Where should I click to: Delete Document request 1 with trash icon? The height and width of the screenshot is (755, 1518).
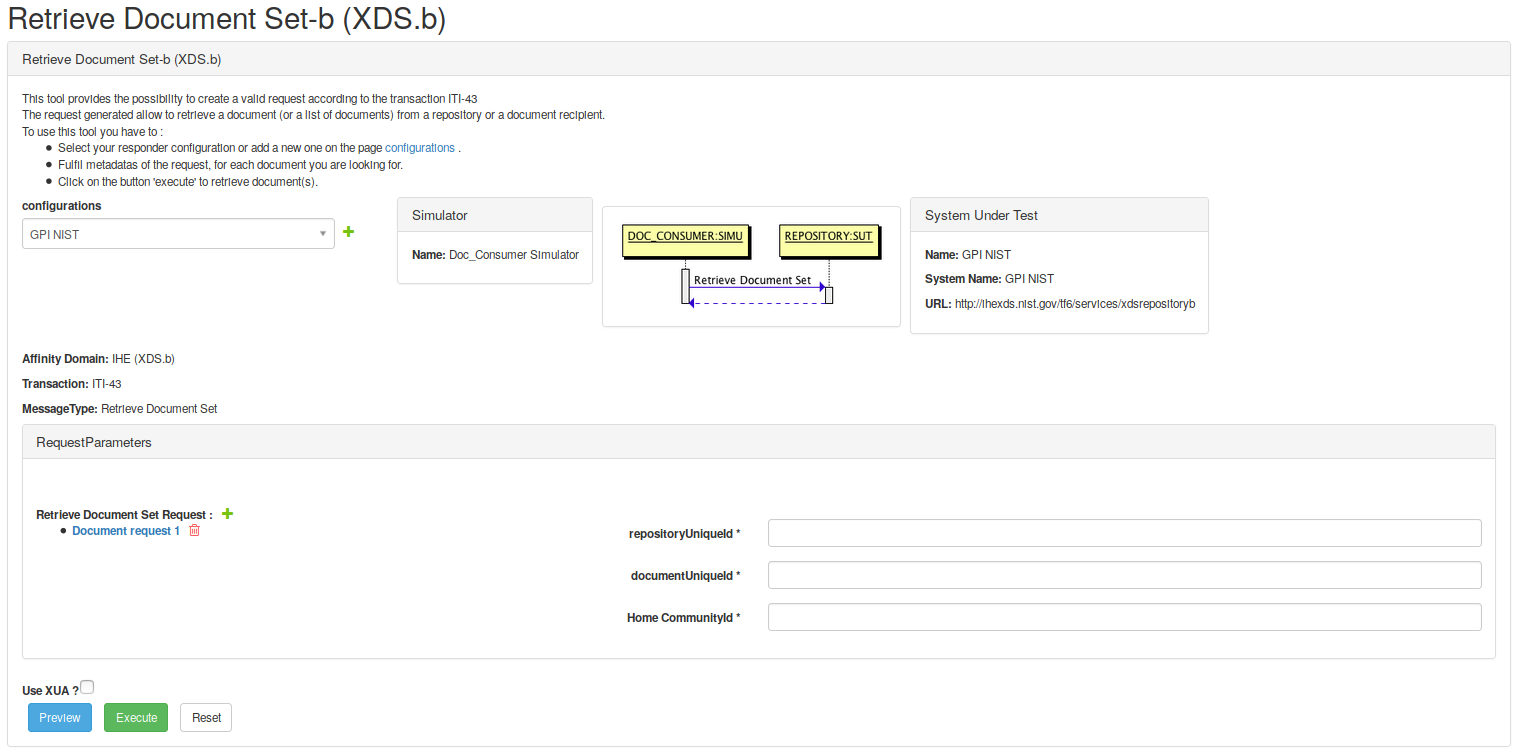tap(195, 531)
